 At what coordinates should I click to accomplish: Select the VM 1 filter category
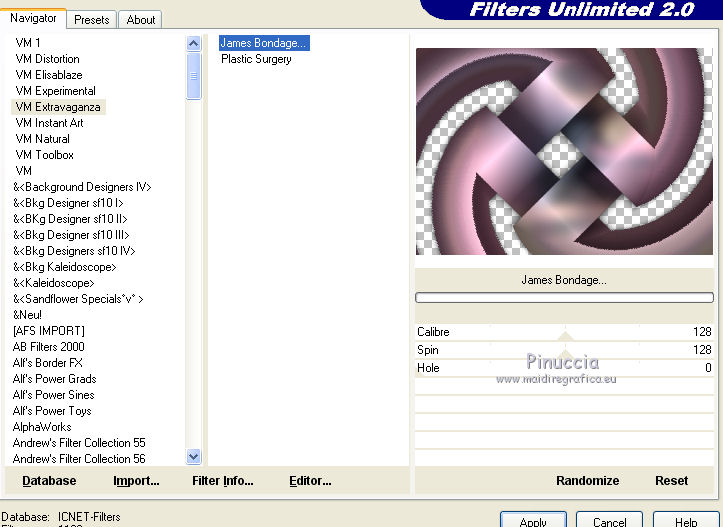pos(28,43)
